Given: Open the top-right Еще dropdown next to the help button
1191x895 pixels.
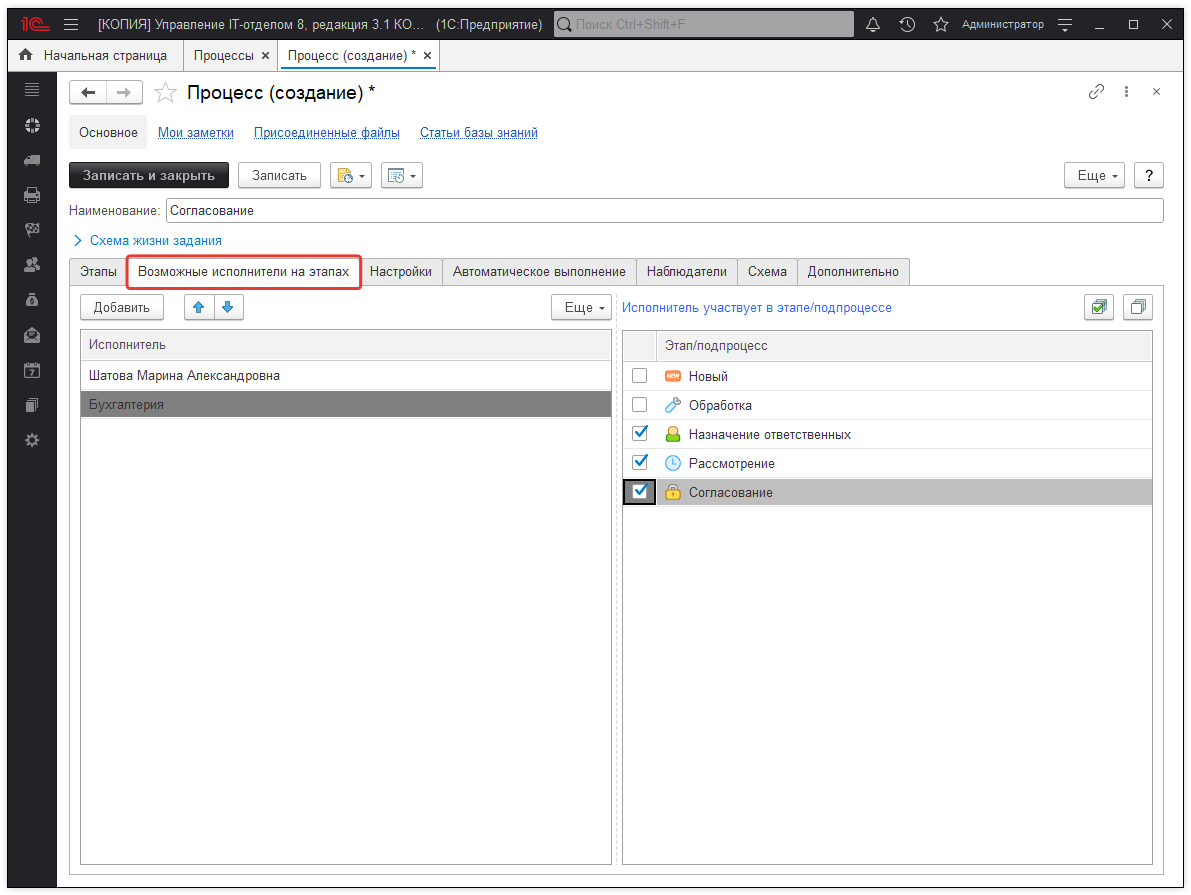Looking at the screenshot, I should 1094,175.
